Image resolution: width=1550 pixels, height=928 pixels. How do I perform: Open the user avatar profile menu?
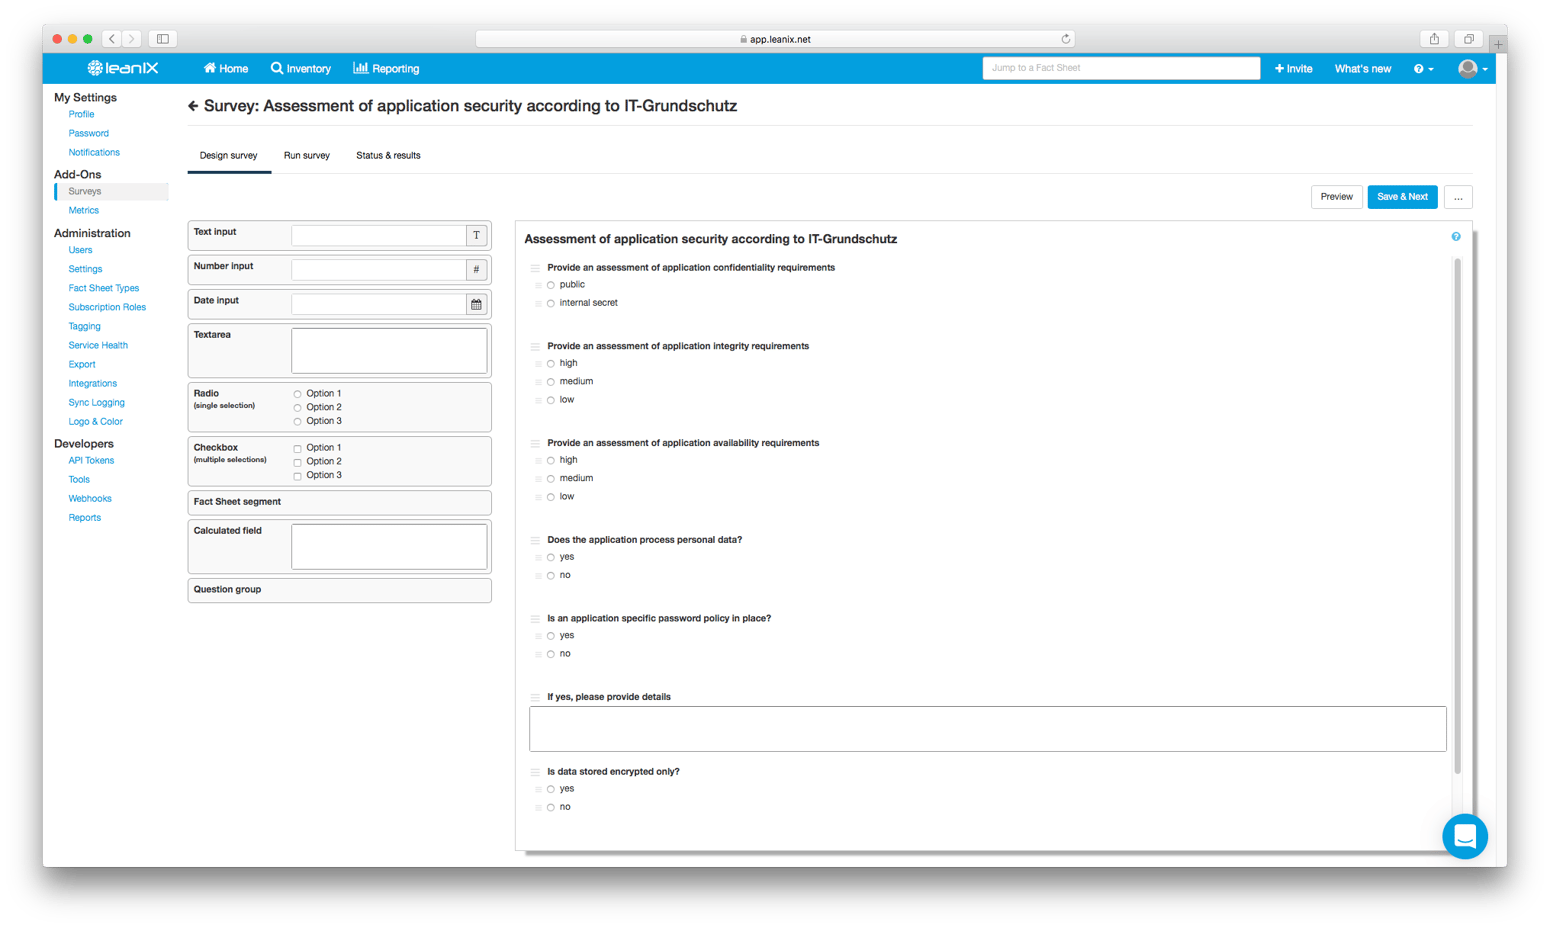[x=1468, y=68]
